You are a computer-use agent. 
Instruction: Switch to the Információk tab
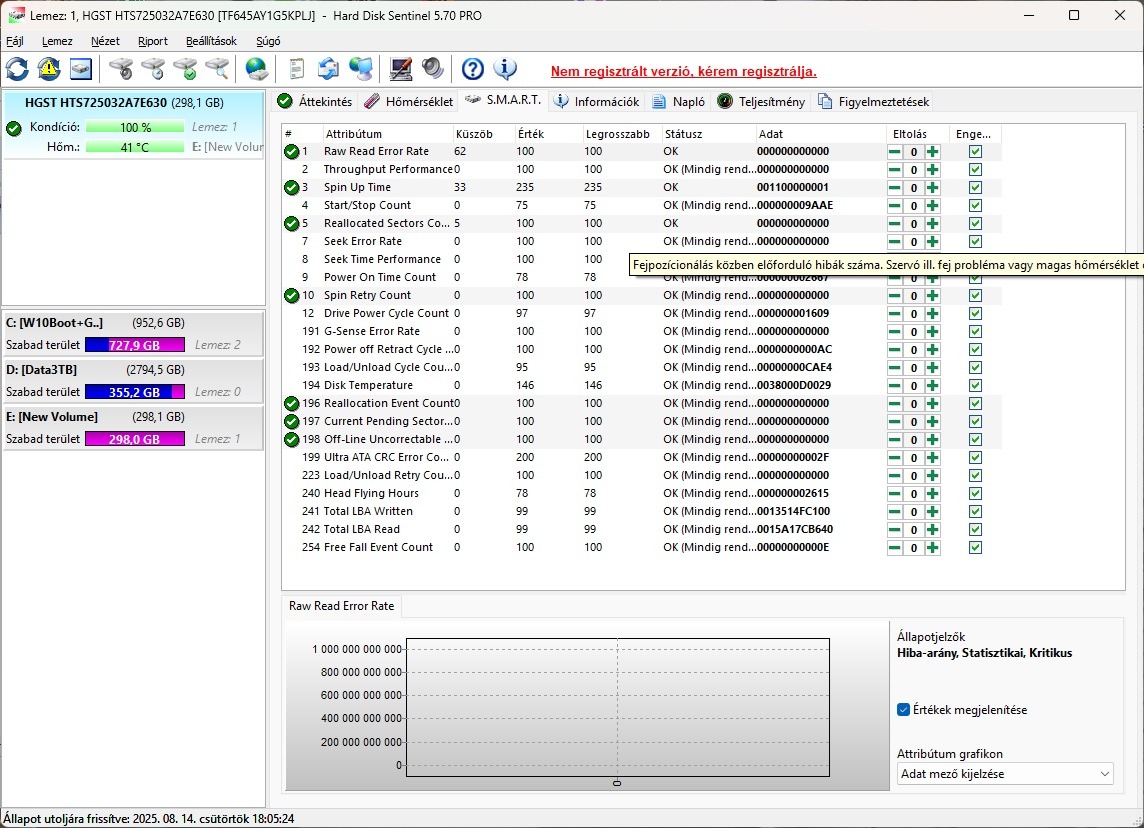pos(596,101)
